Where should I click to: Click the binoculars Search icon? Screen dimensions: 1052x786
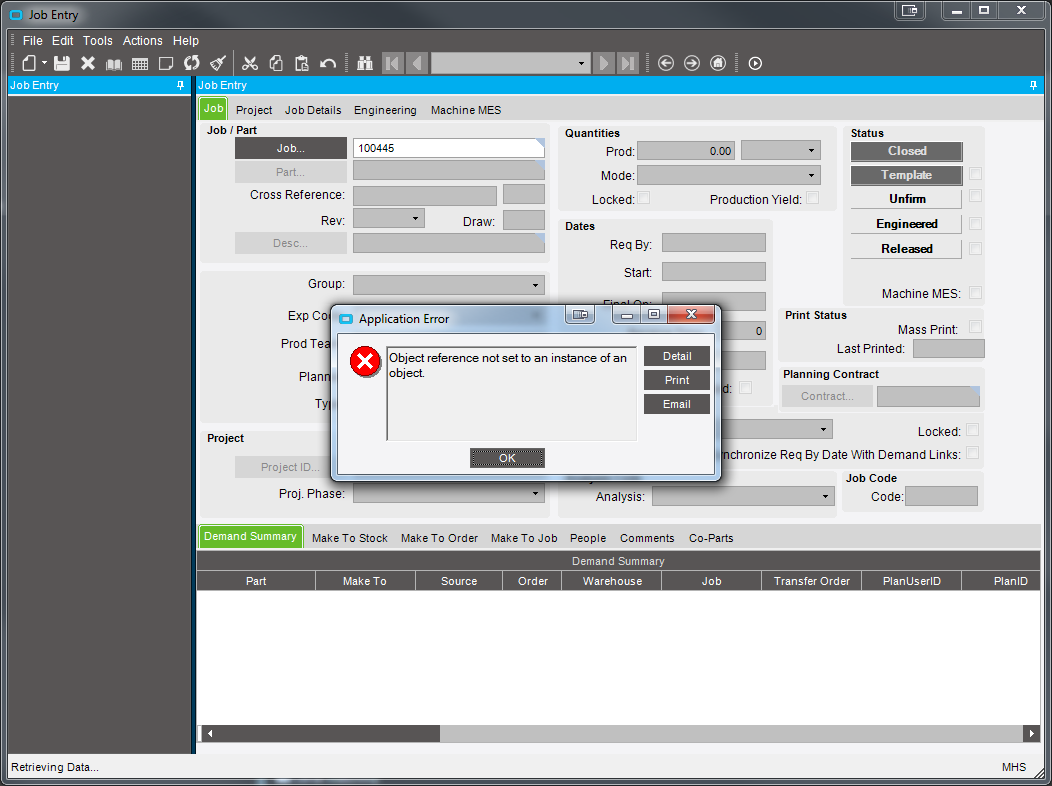pyautogui.click(x=365, y=63)
